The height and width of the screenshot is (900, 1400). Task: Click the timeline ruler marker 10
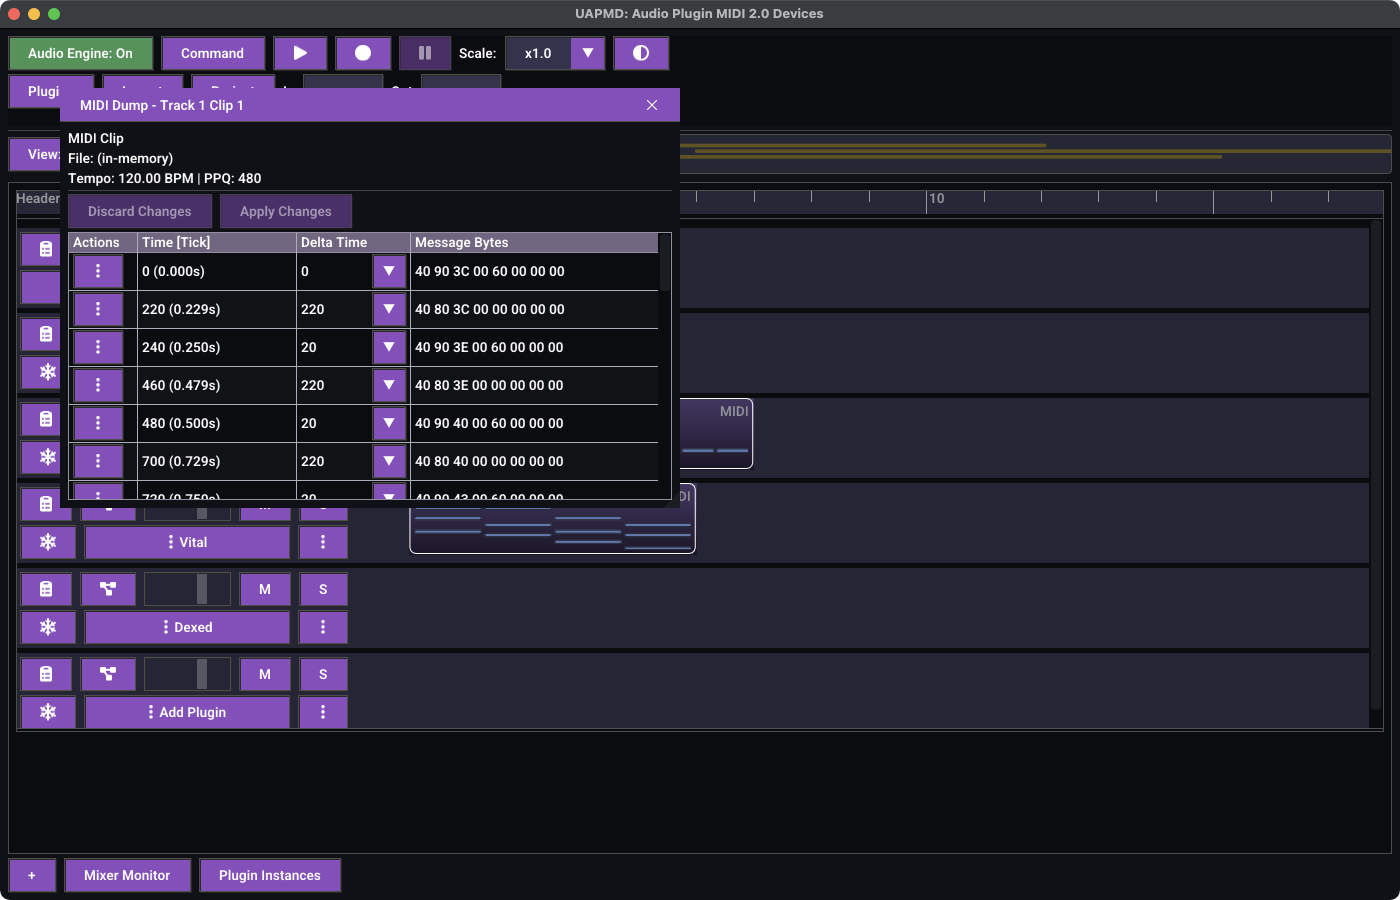click(x=937, y=198)
